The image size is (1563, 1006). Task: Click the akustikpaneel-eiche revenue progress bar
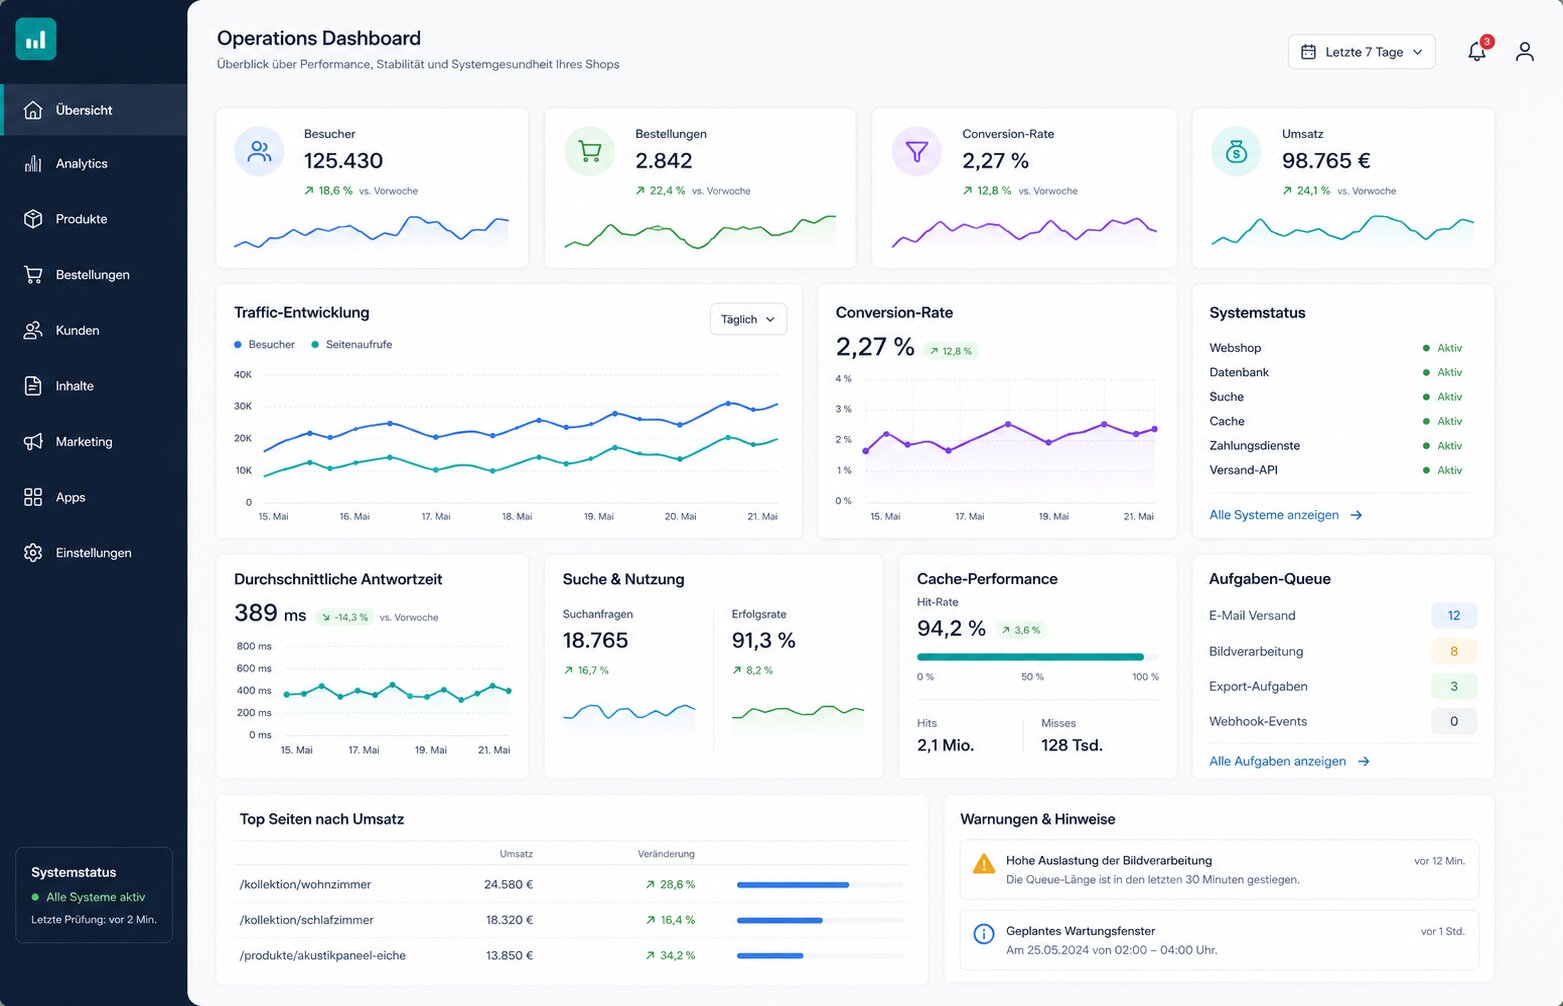(820, 956)
